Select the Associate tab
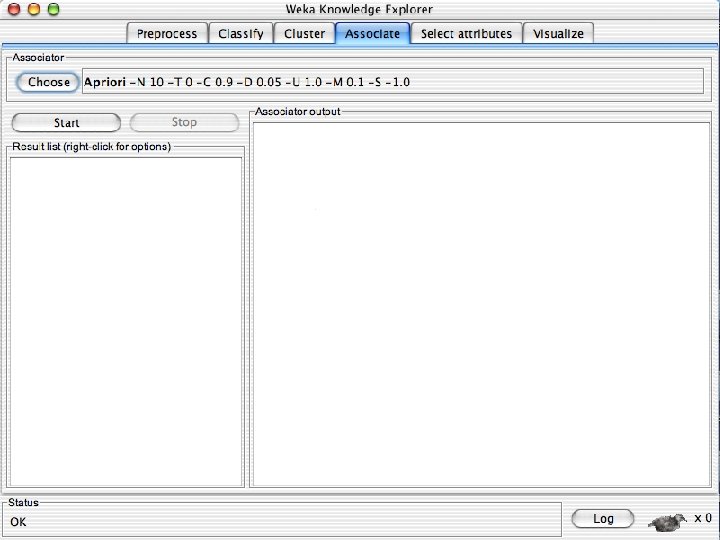 [372, 33]
